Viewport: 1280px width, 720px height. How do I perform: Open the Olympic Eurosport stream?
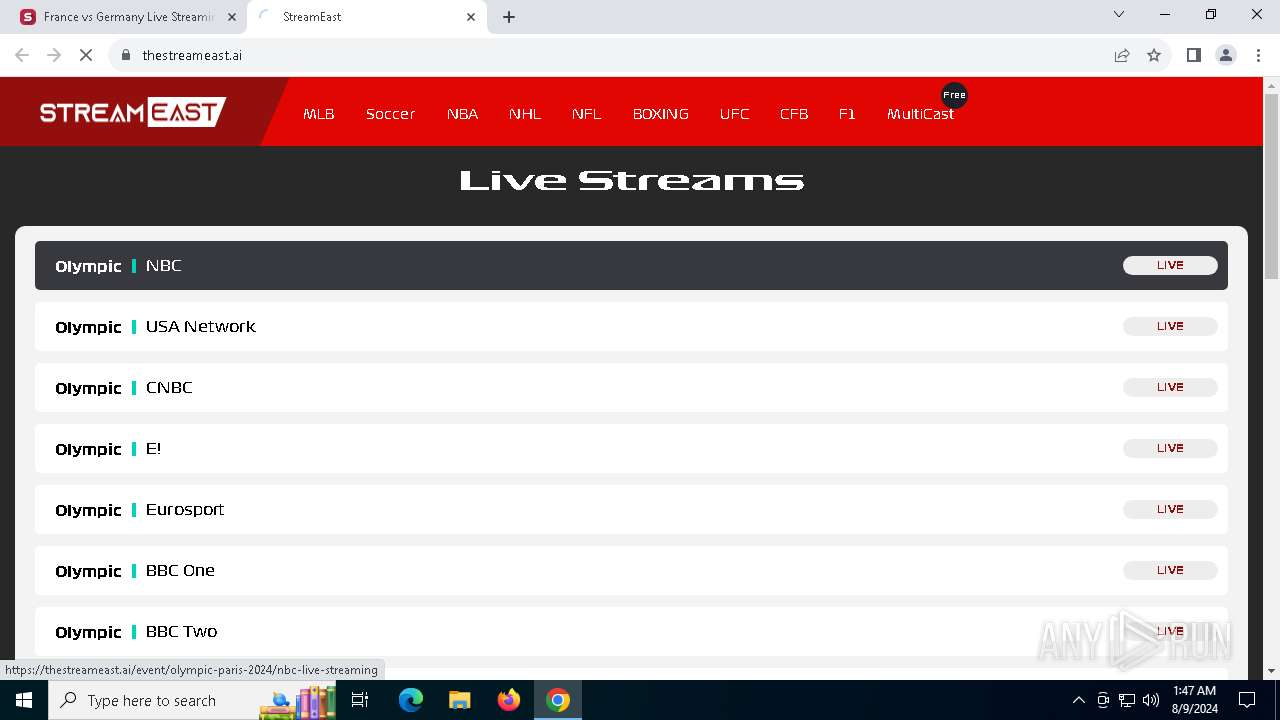pyautogui.click(x=631, y=509)
